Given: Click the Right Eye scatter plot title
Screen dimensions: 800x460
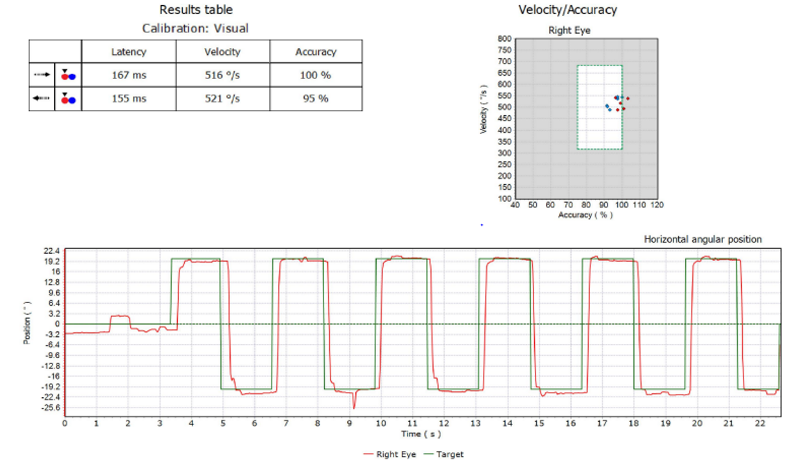Looking at the screenshot, I should 569,30.
